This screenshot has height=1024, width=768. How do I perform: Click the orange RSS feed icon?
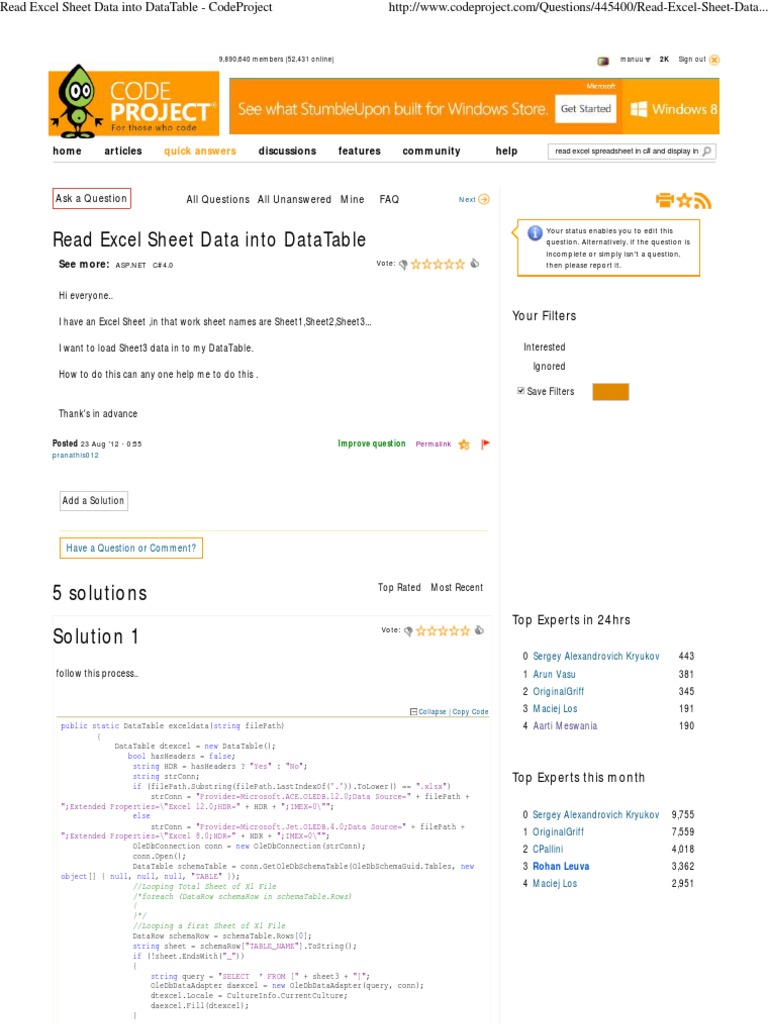pos(703,200)
